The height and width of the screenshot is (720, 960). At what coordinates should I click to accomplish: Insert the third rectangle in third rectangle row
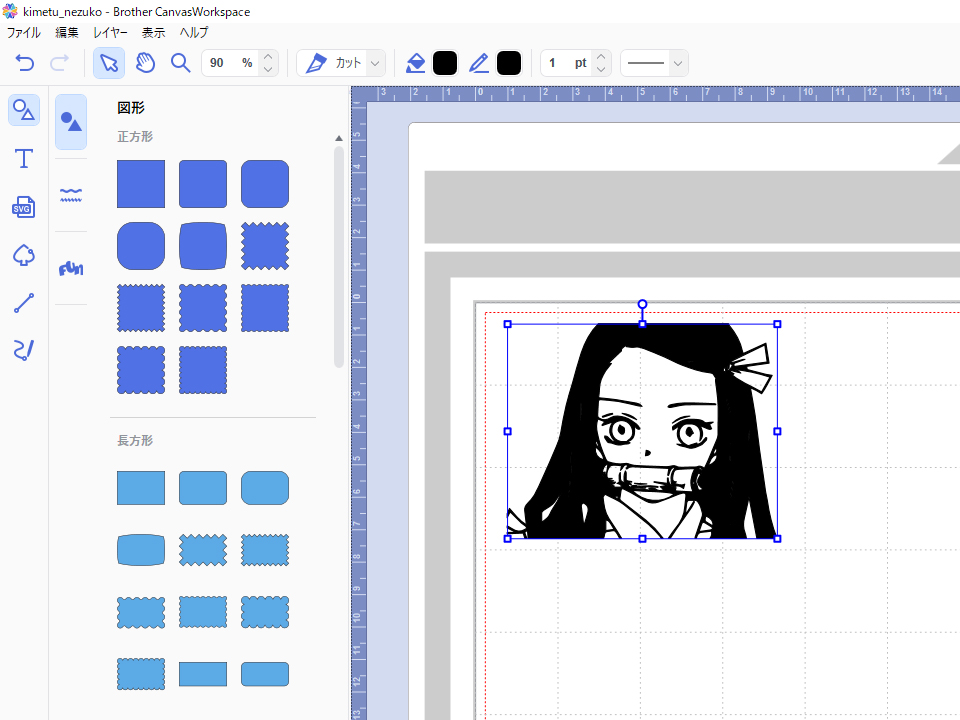click(x=264, y=612)
